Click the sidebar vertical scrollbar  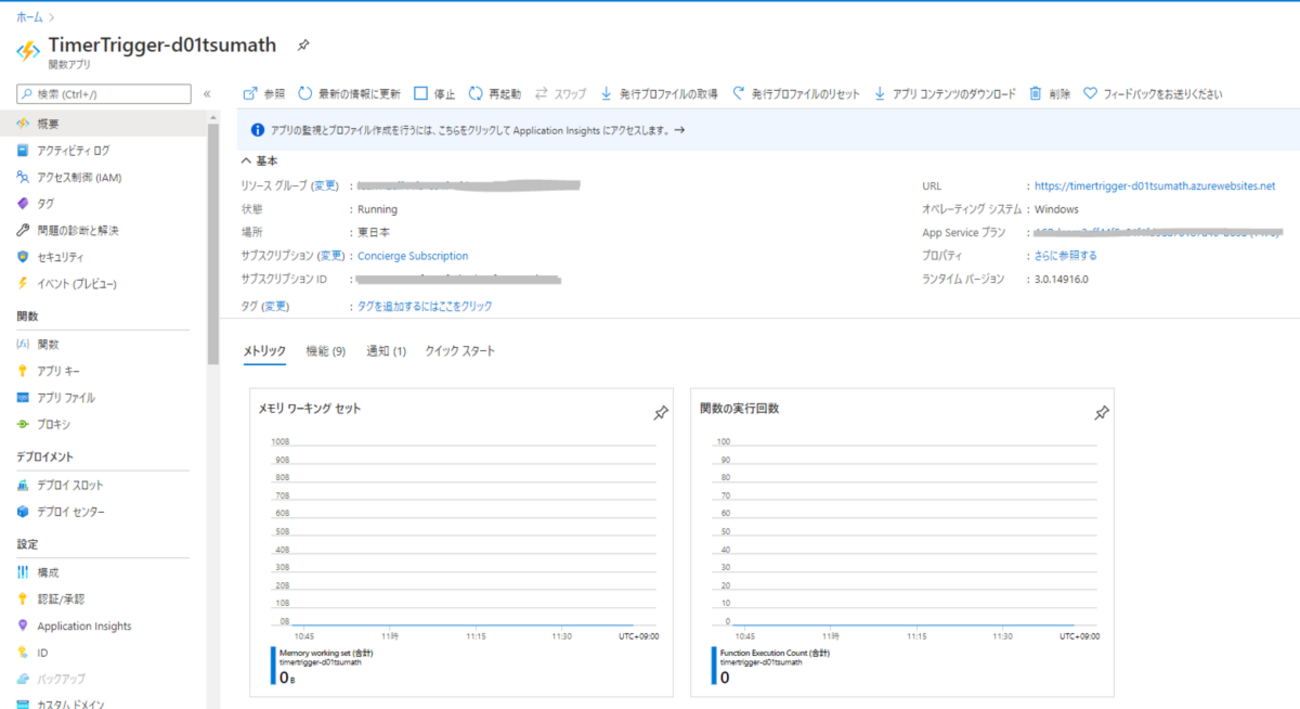point(213,244)
